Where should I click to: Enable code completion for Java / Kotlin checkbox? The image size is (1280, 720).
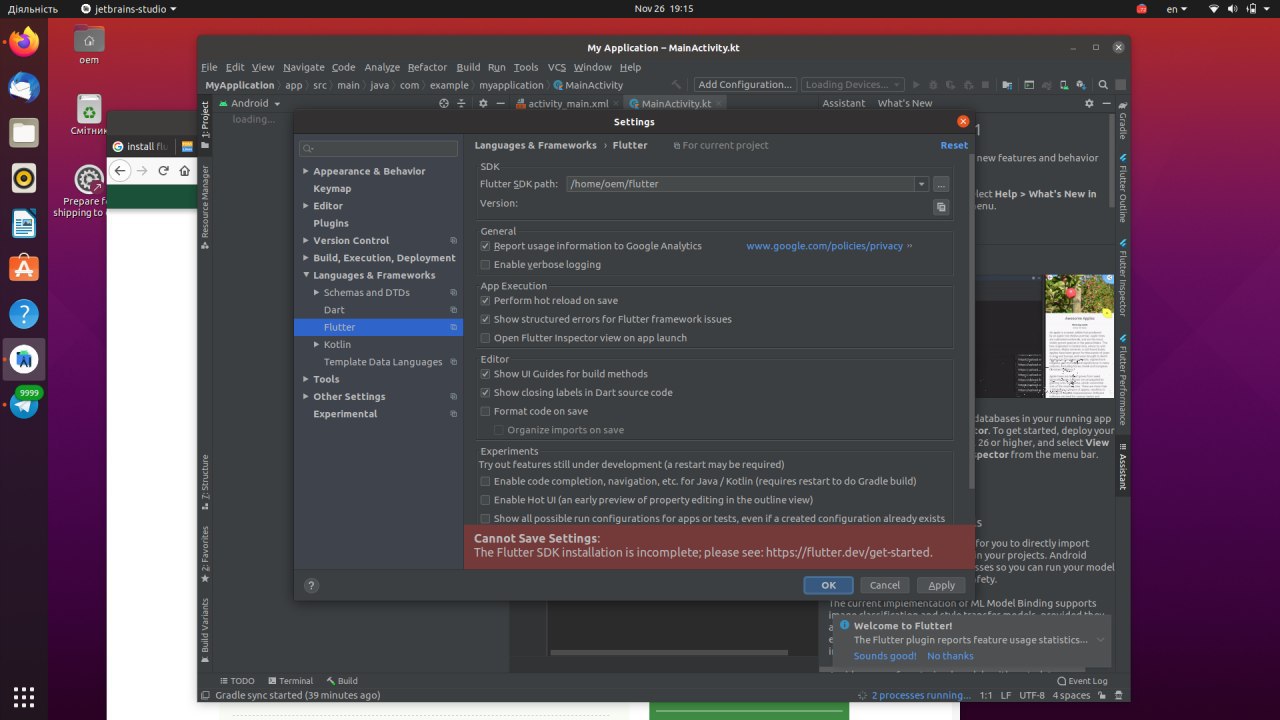[x=485, y=481]
